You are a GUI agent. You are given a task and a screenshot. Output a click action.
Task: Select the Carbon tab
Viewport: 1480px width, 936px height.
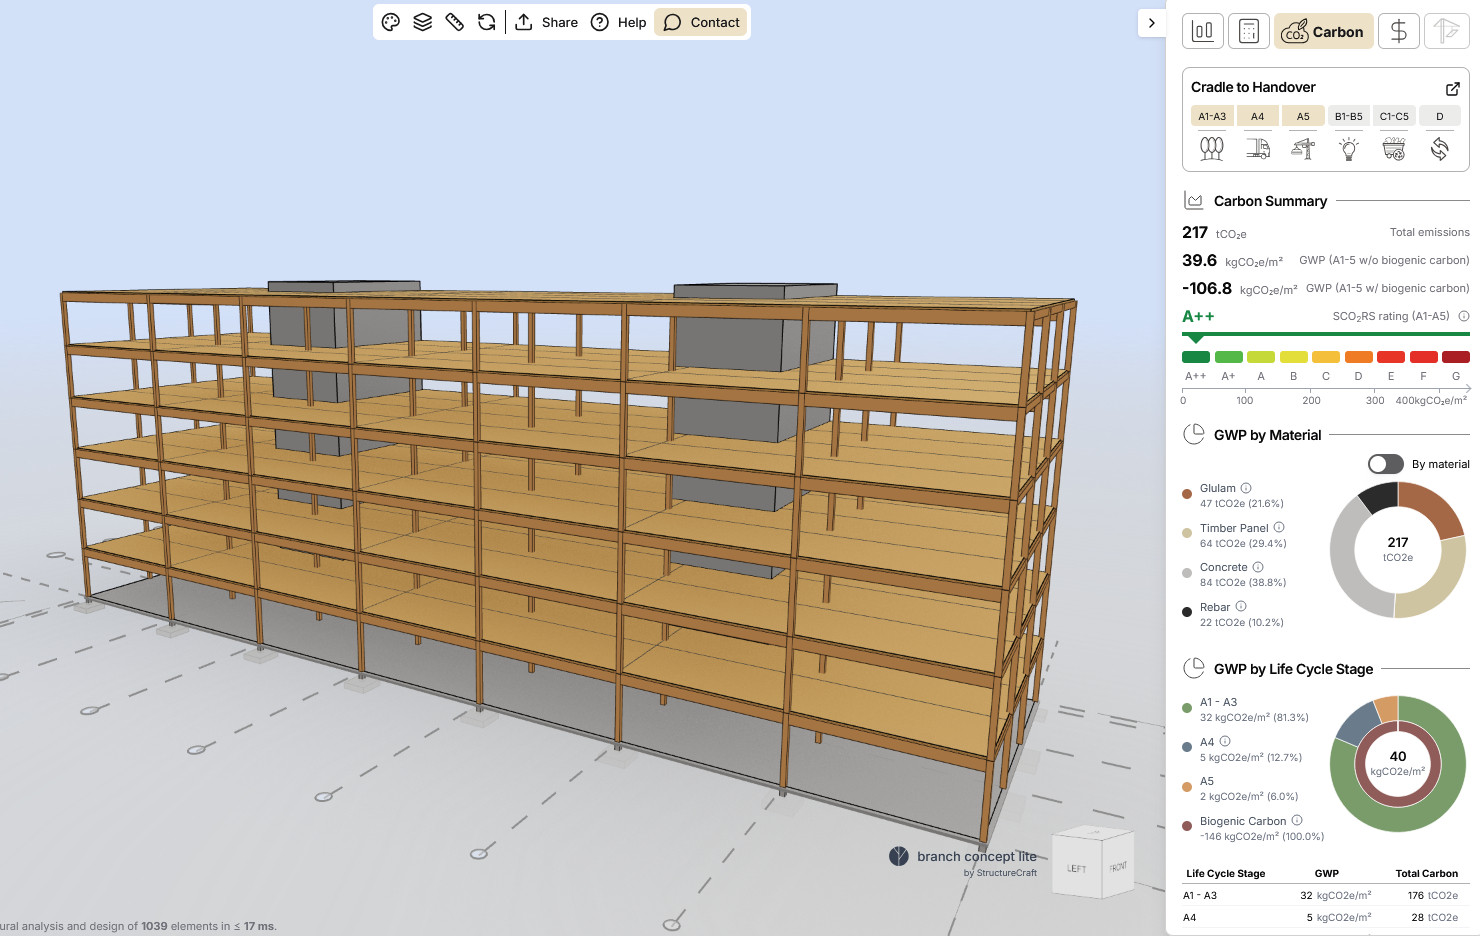[x=1323, y=31]
